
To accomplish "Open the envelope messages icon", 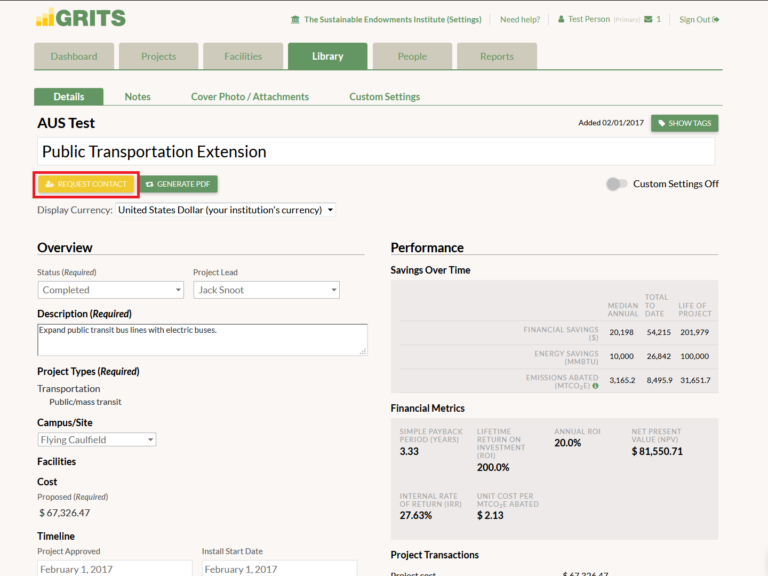I will pos(648,19).
